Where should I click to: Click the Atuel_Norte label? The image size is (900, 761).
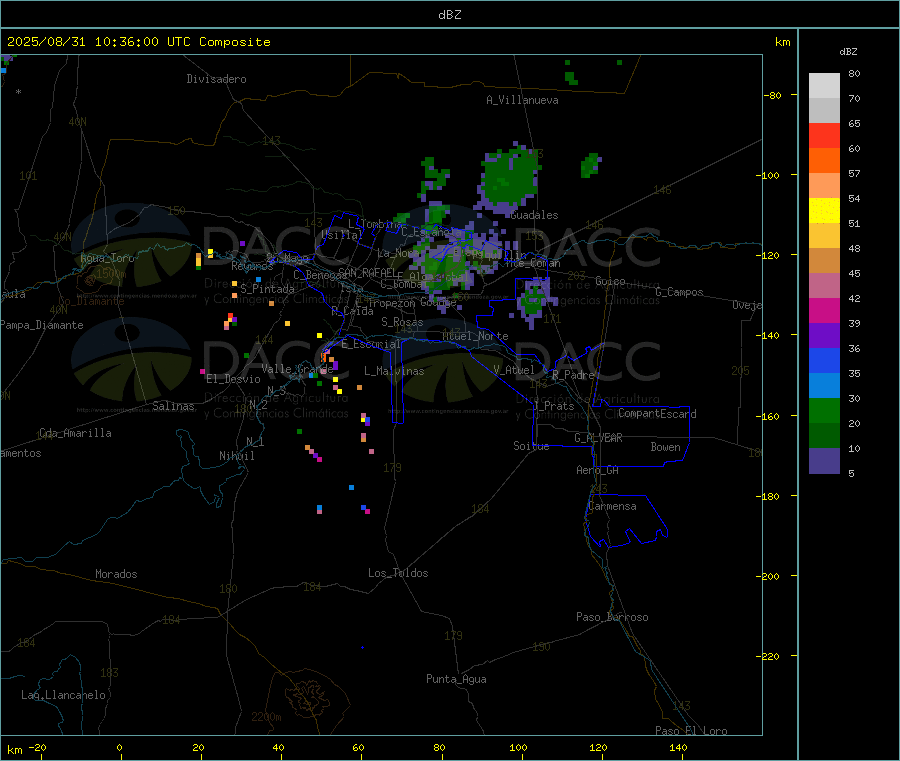(x=475, y=336)
